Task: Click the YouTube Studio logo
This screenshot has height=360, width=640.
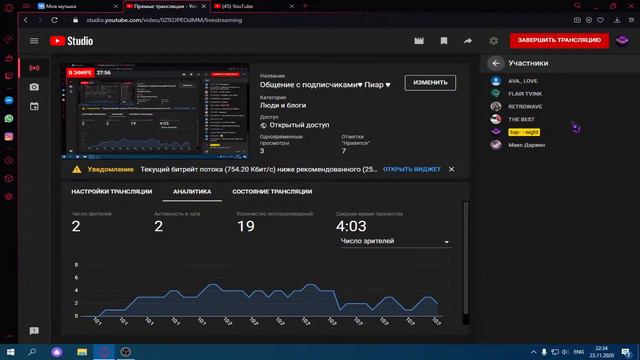Action: point(71,41)
